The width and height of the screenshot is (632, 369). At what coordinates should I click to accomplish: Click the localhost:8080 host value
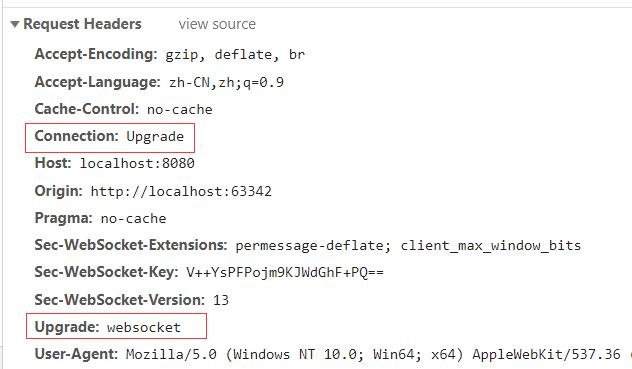[x=137, y=163]
